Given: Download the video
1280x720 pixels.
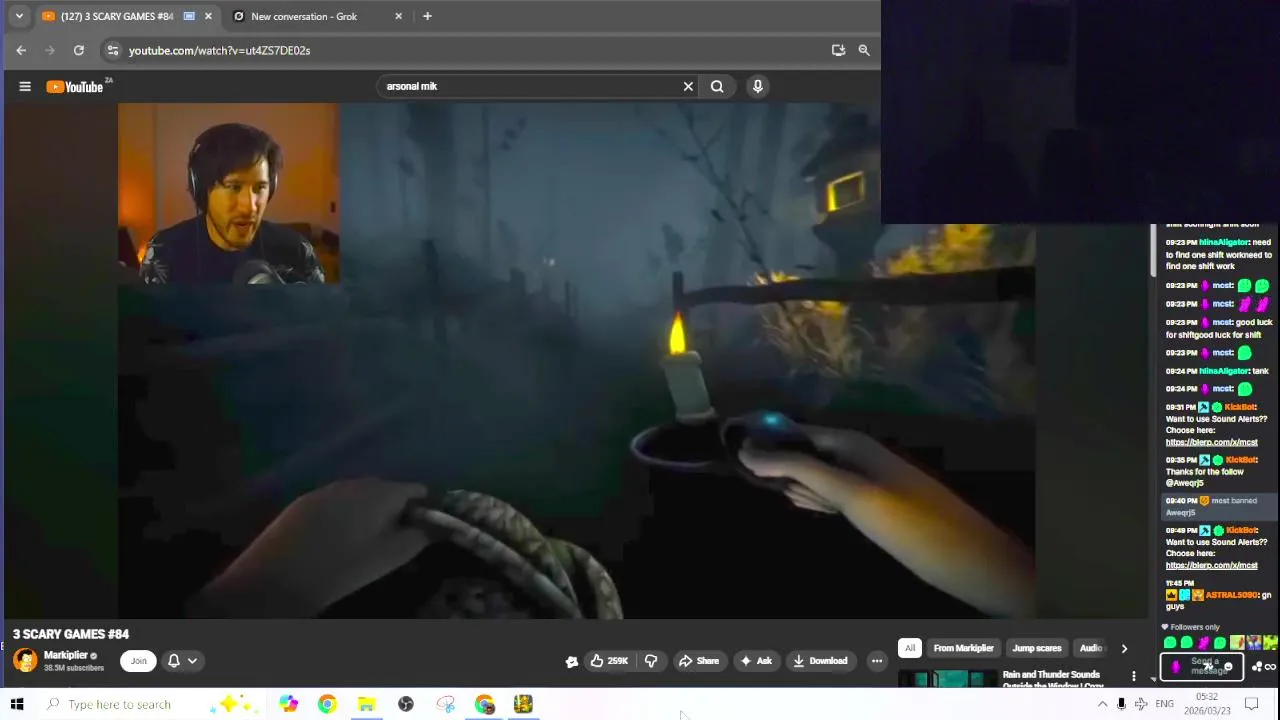Looking at the screenshot, I should point(820,661).
